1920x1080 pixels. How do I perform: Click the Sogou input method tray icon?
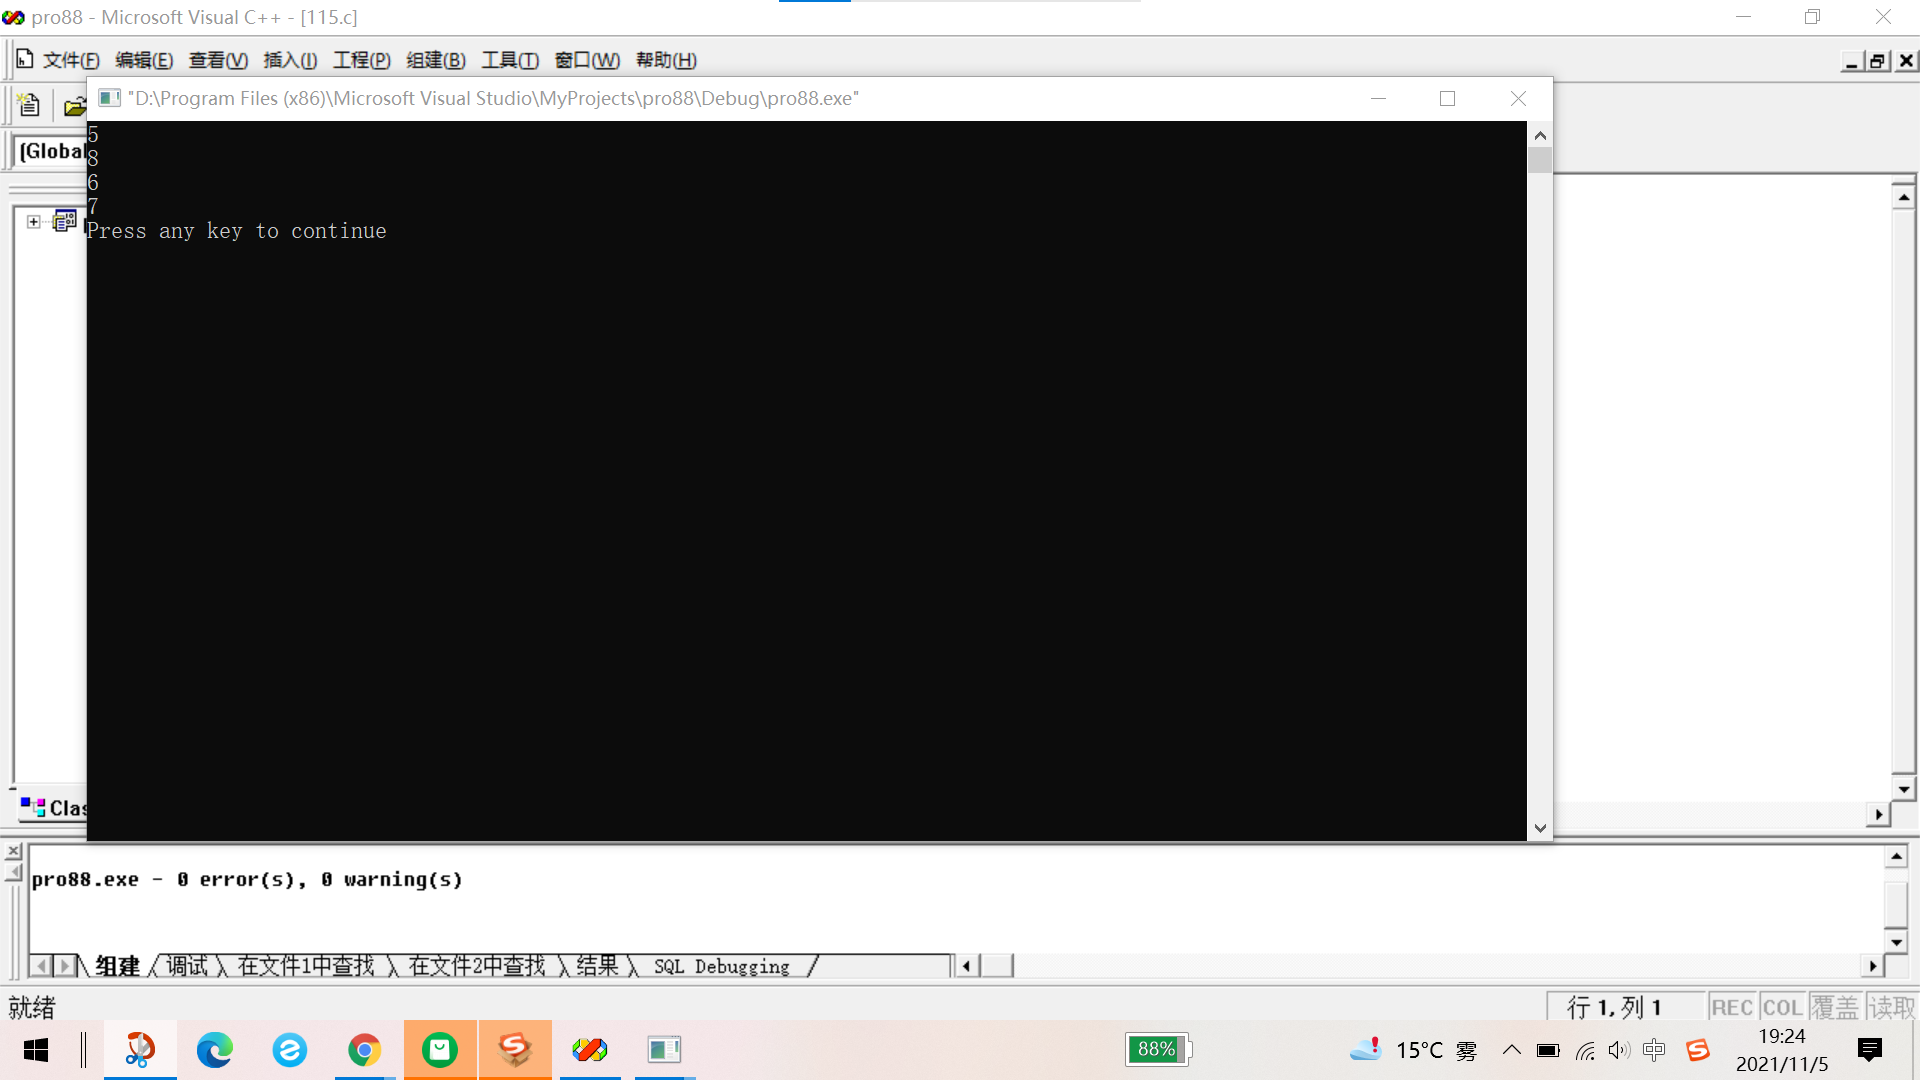1697,1050
